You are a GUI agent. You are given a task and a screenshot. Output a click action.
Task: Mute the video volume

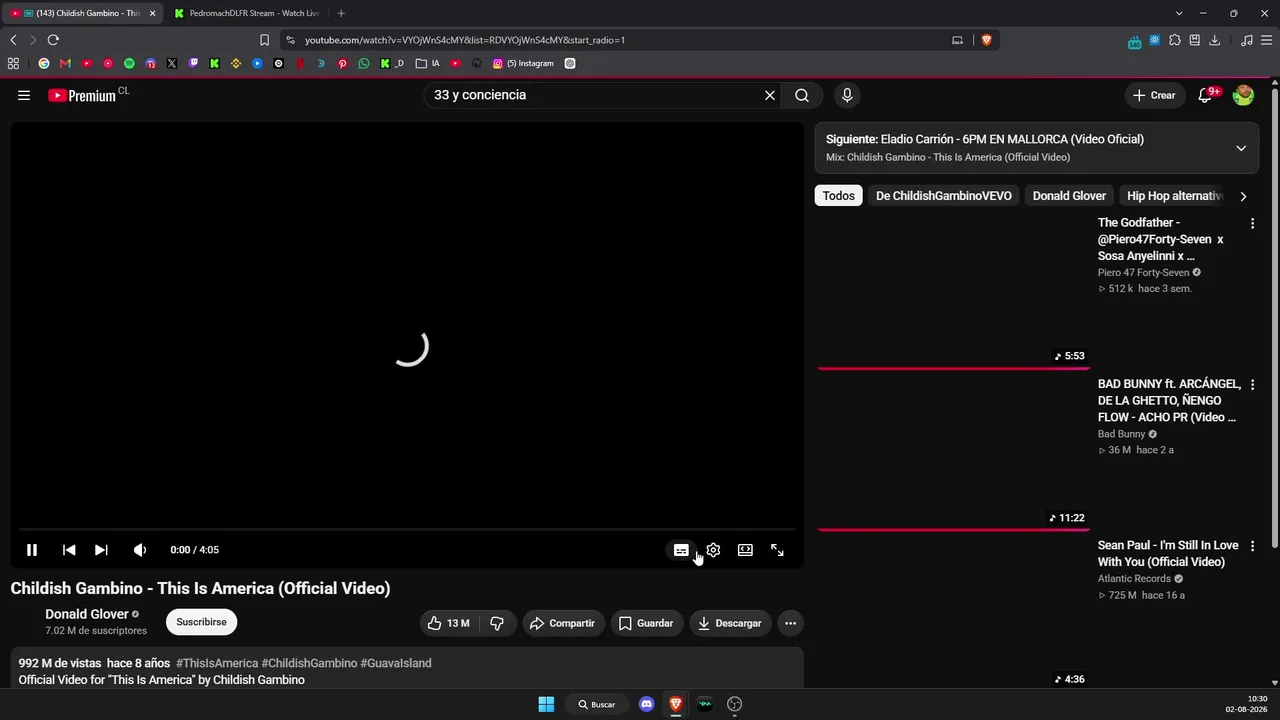[x=140, y=550]
